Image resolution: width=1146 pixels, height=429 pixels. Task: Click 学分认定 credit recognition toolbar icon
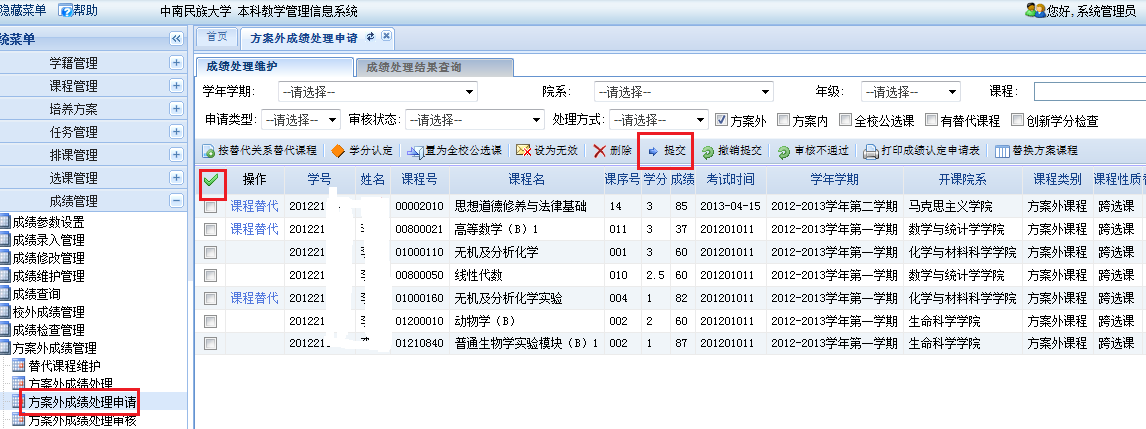click(x=338, y=151)
